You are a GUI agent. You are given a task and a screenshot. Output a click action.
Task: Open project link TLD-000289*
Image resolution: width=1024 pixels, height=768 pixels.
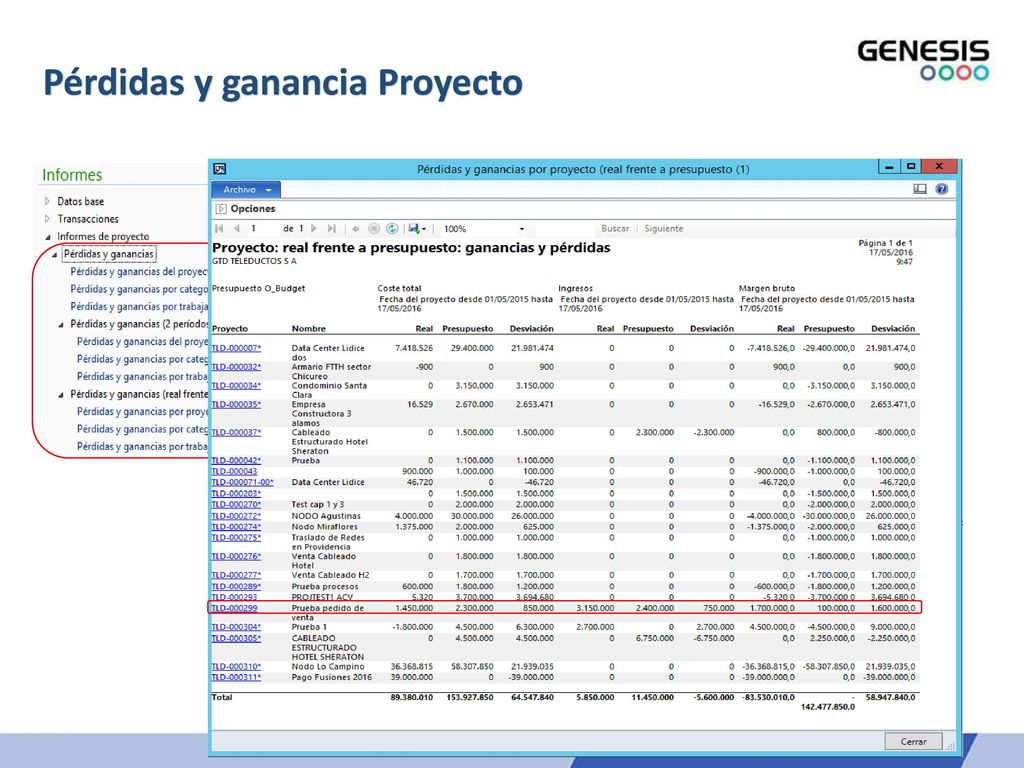[236, 586]
